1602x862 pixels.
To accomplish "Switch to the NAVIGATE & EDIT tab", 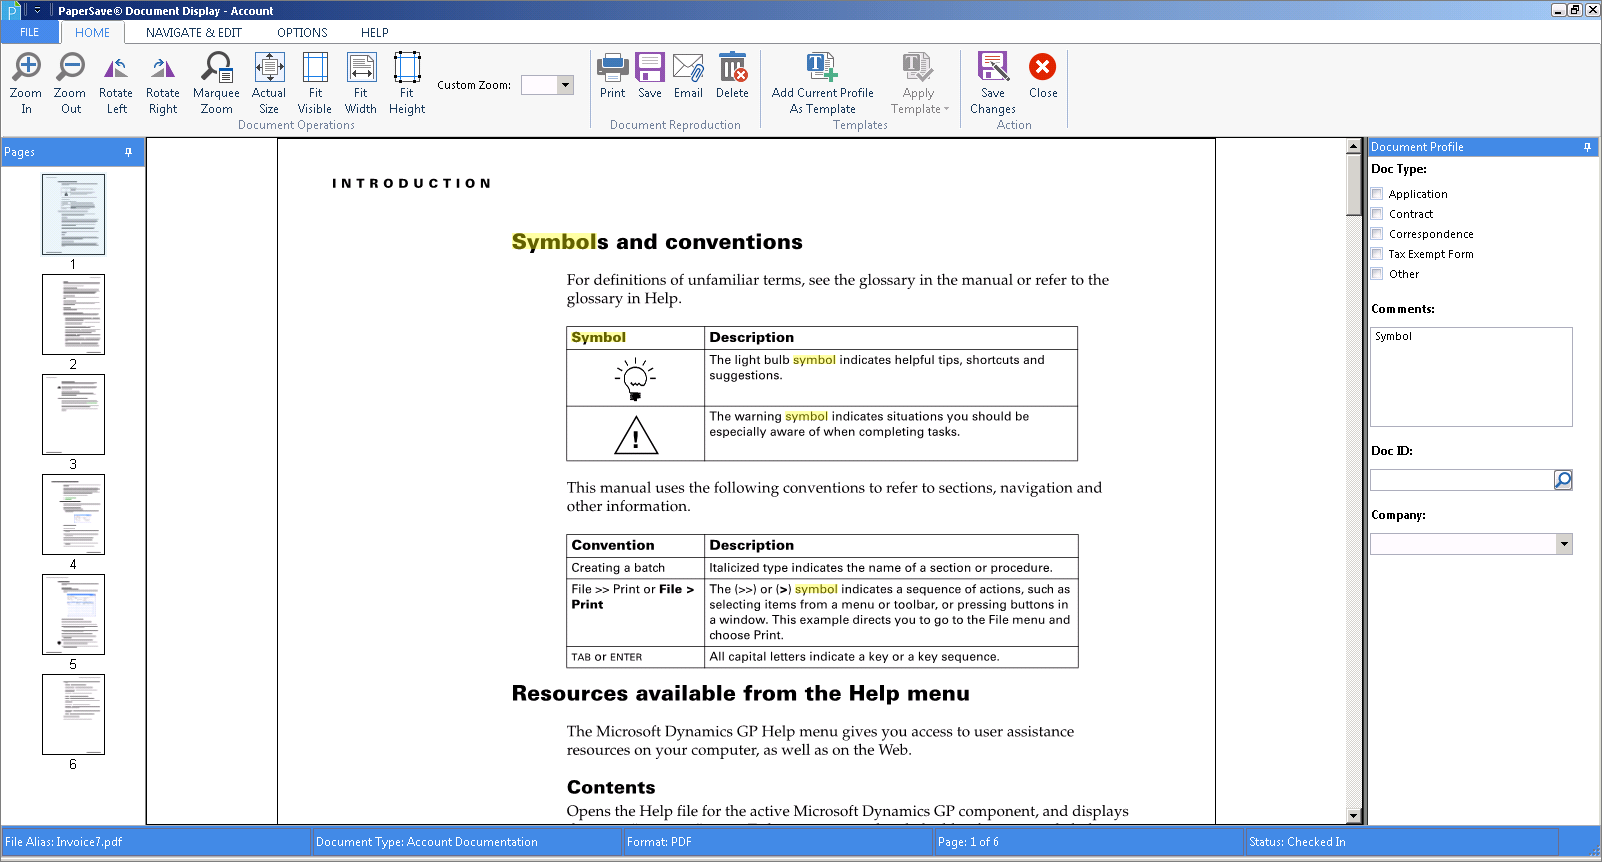I will click(194, 32).
